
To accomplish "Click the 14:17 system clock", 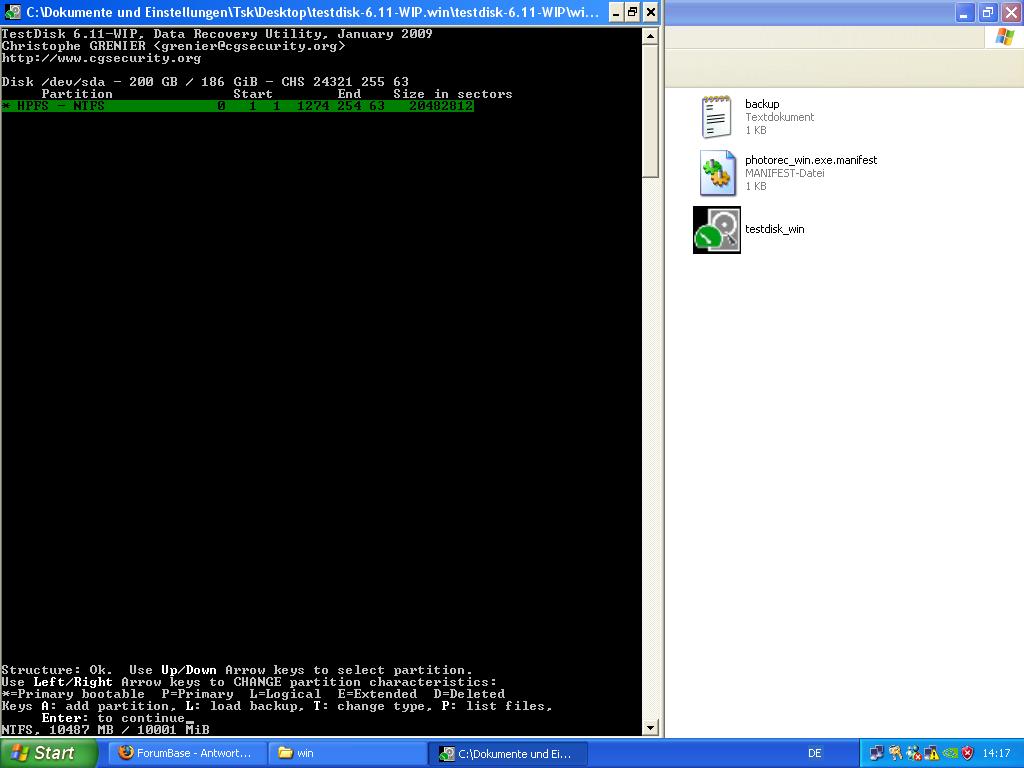I will [x=996, y=753].
